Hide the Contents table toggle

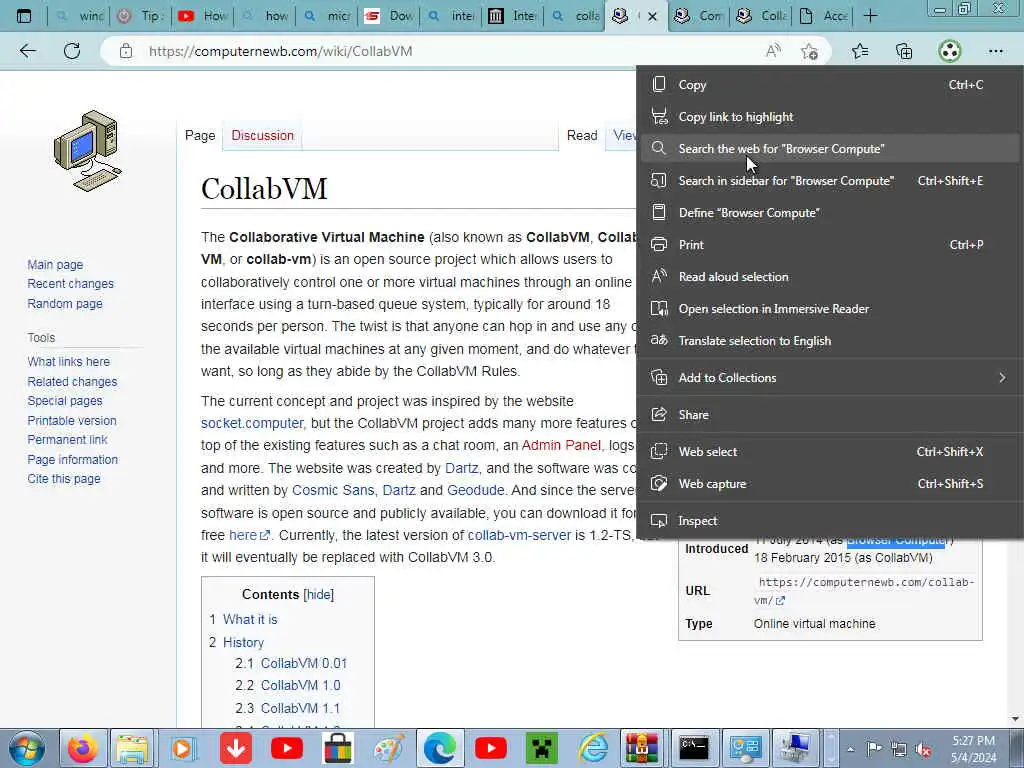pyautogui.click(x=319, y=594)
